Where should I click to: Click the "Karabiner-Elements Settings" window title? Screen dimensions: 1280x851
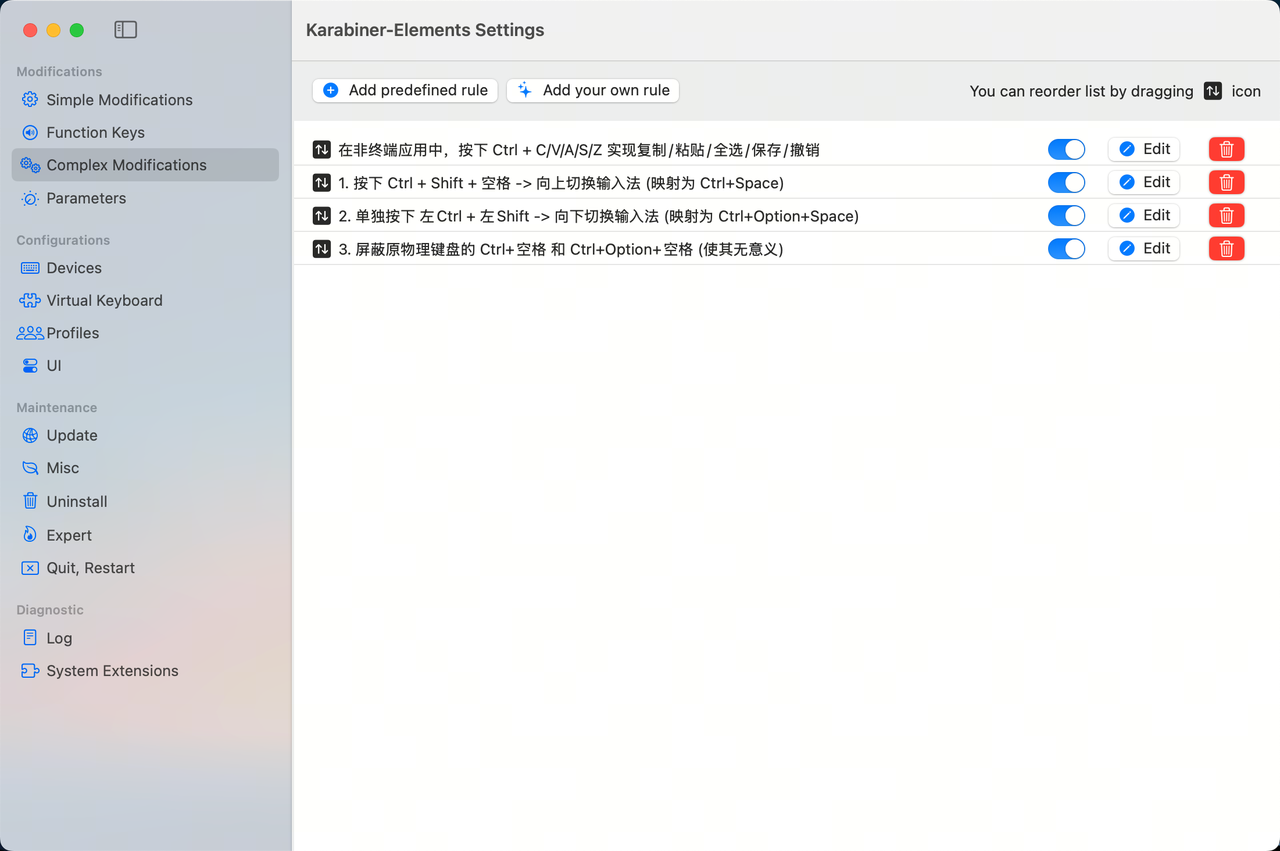tap(425, 30)
